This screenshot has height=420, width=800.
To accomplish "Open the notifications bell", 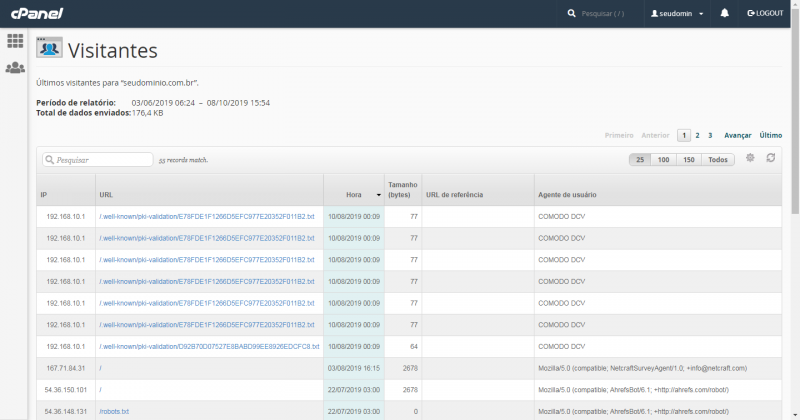I will pos(724,13).
